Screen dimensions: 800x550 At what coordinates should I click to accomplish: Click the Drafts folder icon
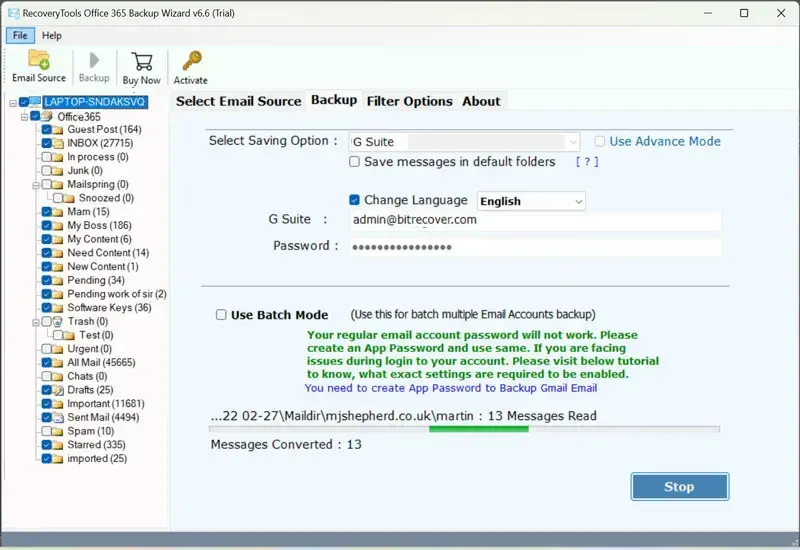(x=58, y=390)
